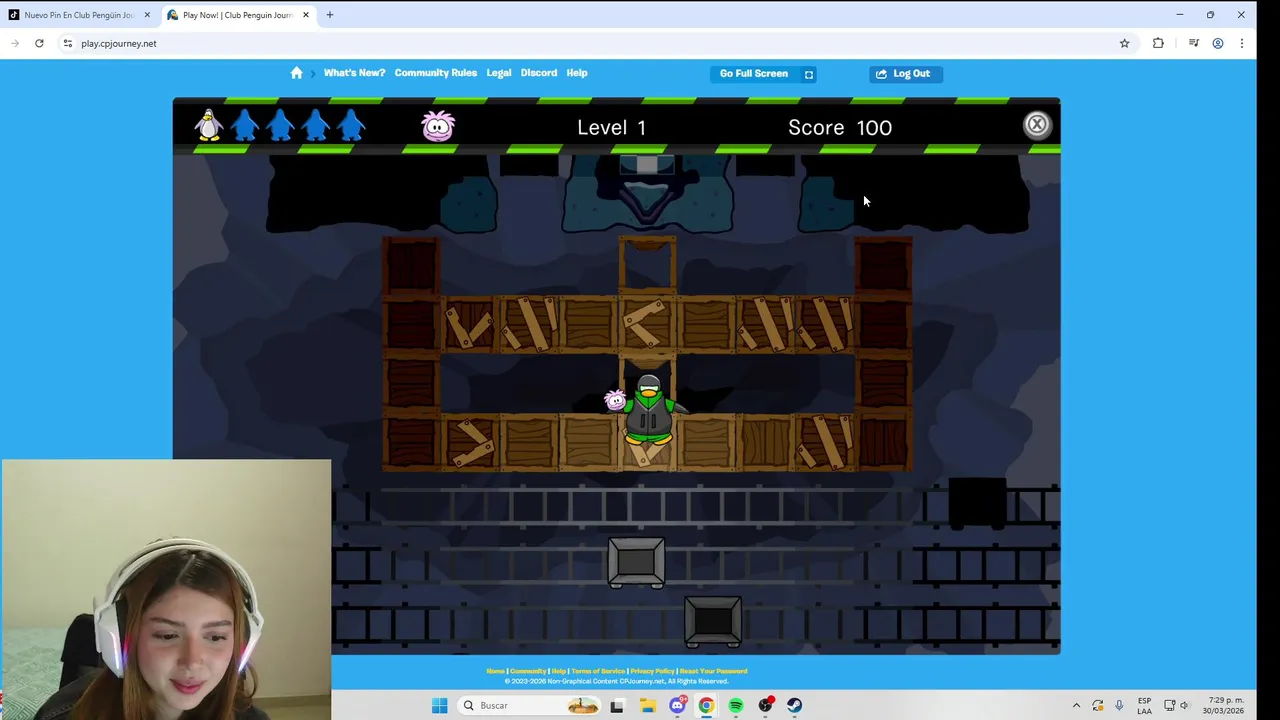Open the Discord link in navigation
Image resolution: width=1280 pixels, height=720 pixels.
point(539,73)
